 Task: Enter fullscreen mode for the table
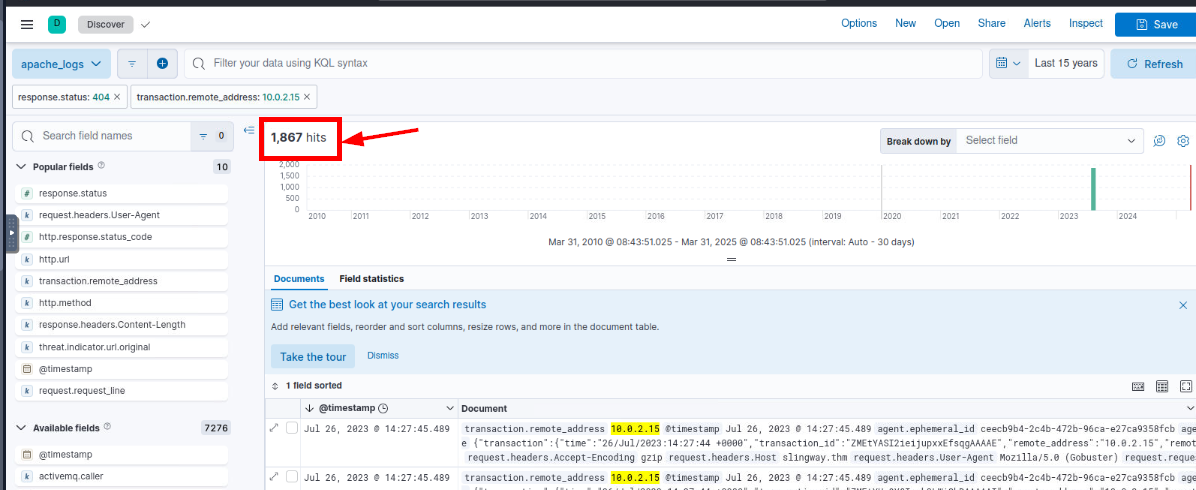tap(1186, 387)
